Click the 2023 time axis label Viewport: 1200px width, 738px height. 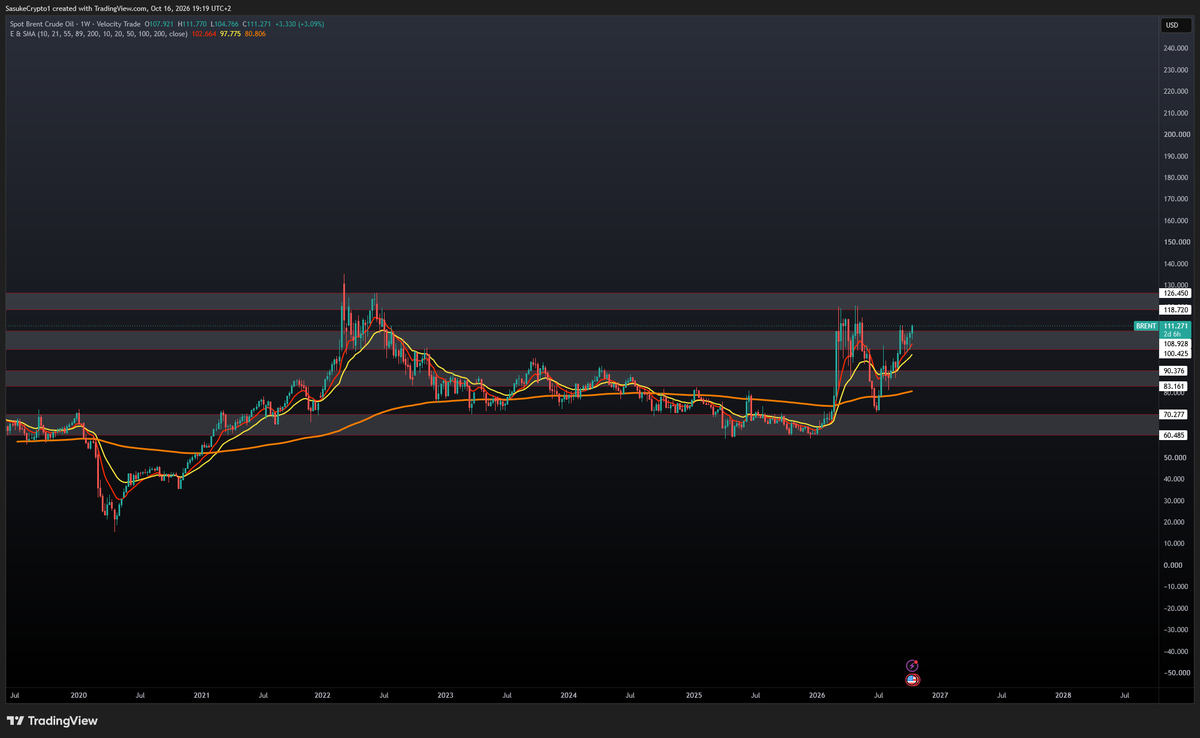(x=445, y=694)
